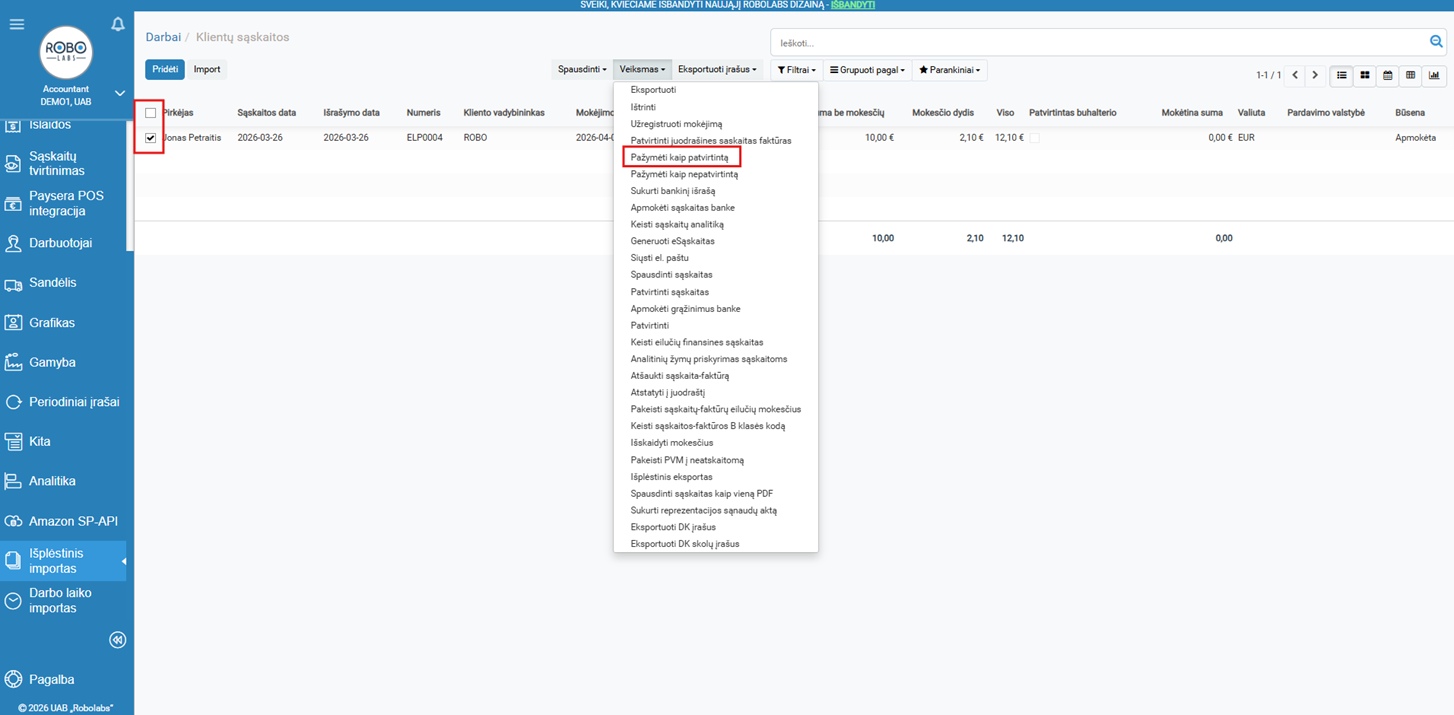Viewport: 1454px width, 715px height.
Task: Open Išplėstinis importas sidebar section
Action: 63,561
